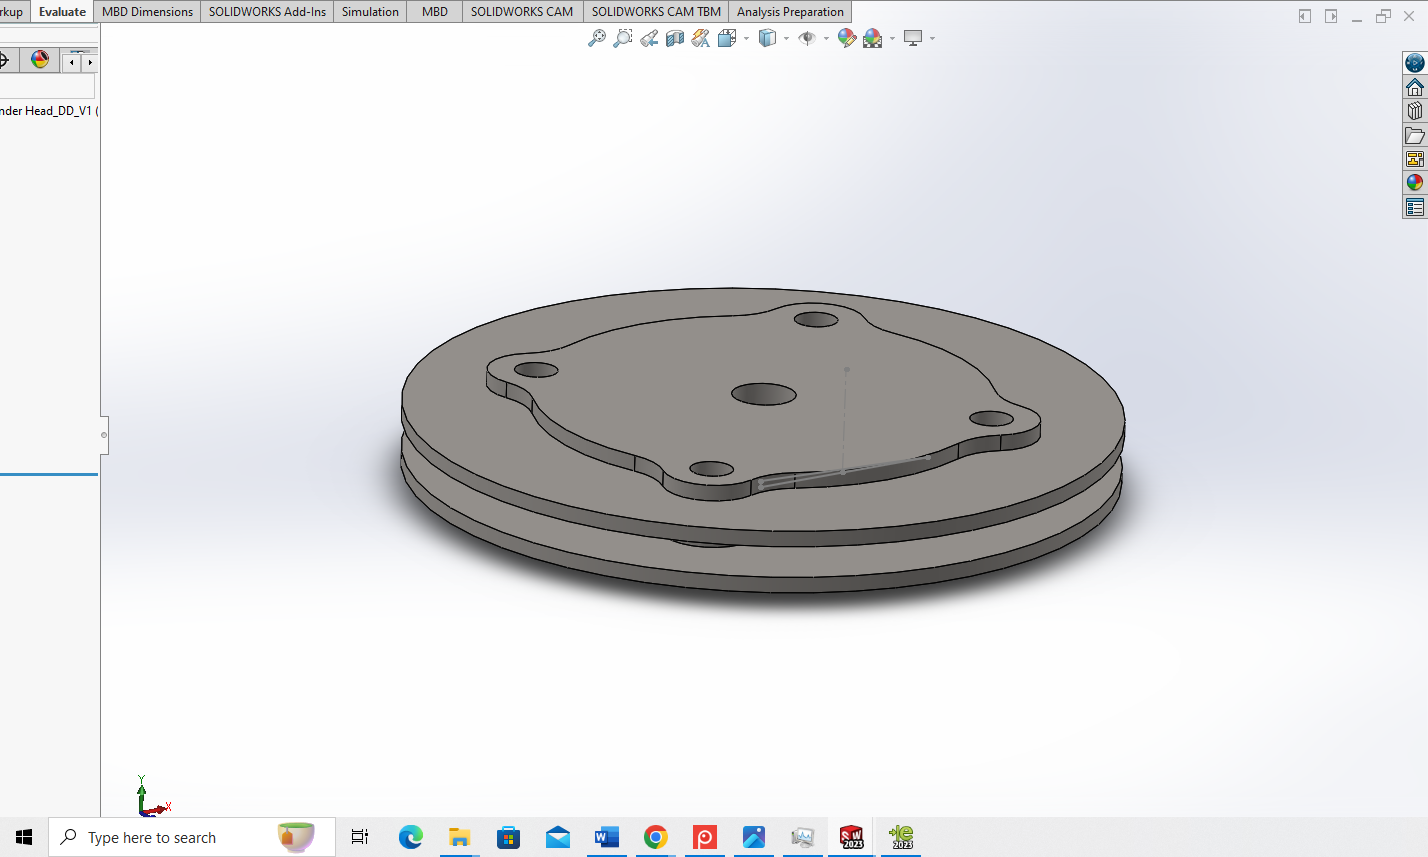Image resolution: width=1428 pixels, height=857 pixels.
Task: Click the Previous View icon
Action: (650, 37)
